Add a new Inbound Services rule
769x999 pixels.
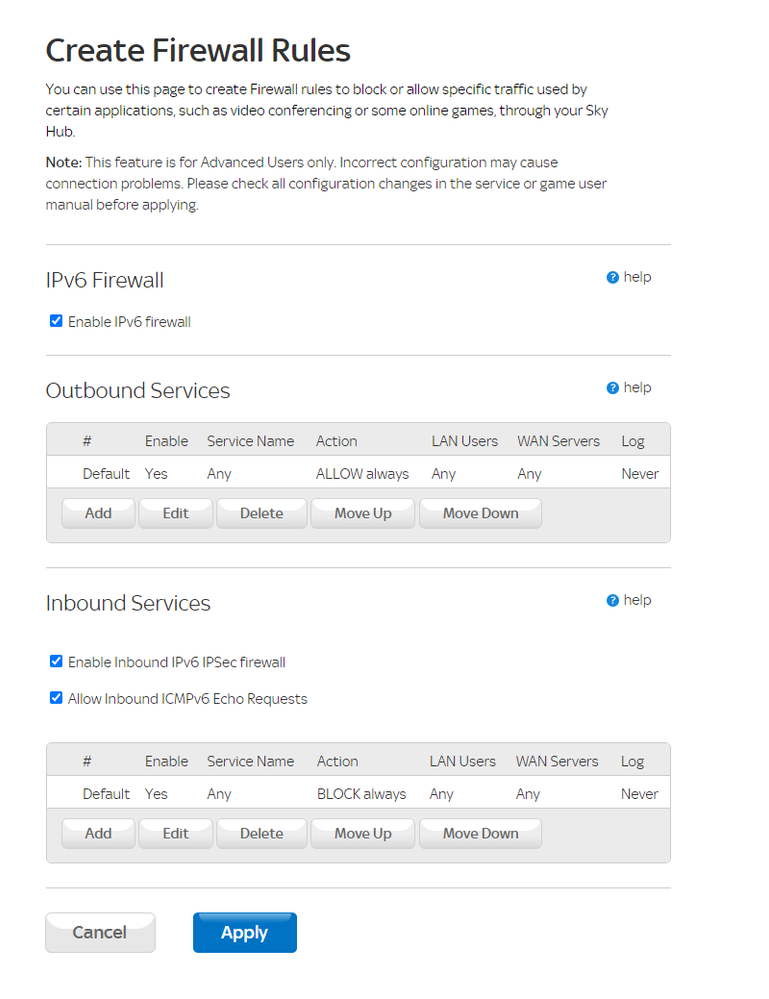tap(98, 833)
